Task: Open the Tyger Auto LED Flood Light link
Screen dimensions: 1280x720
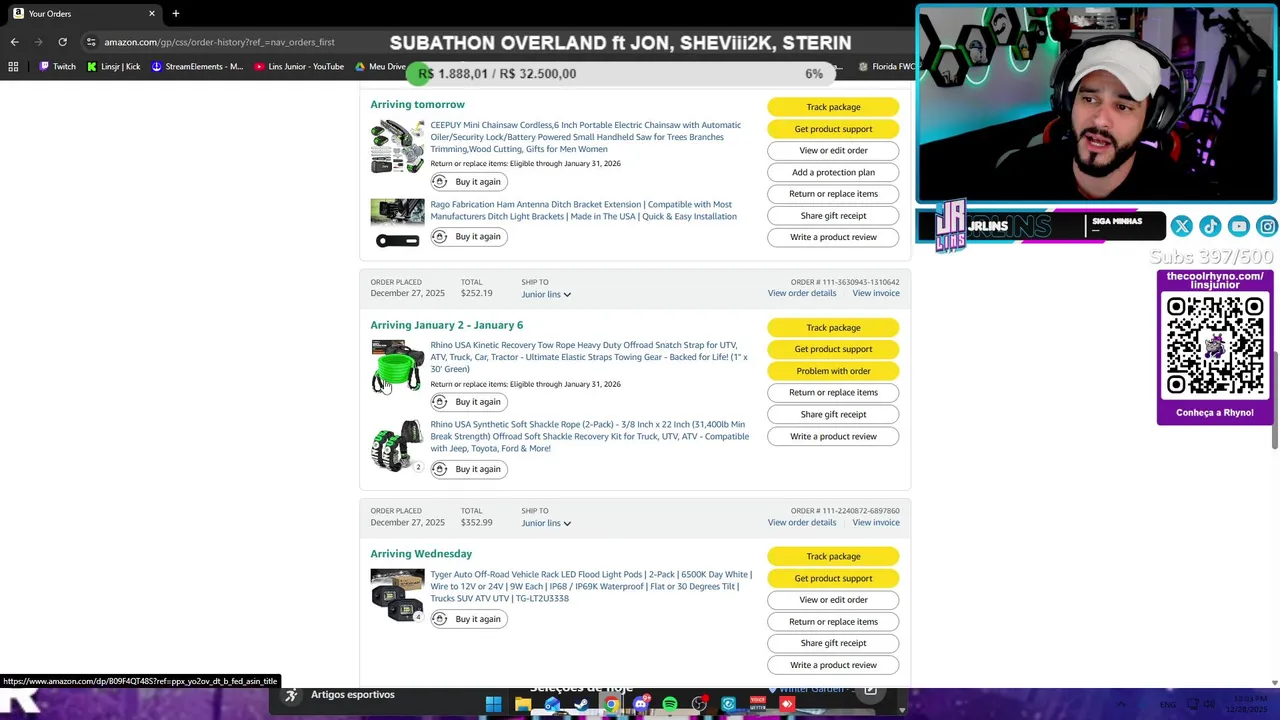Action: pos(591,586)
